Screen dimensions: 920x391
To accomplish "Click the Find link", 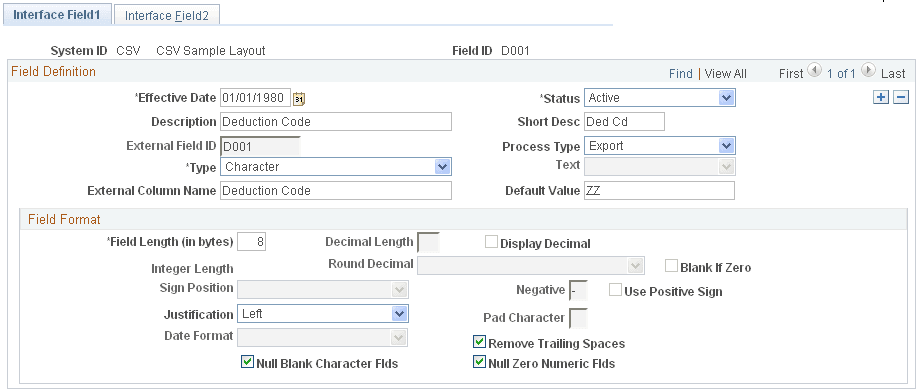I will [681, 73].
